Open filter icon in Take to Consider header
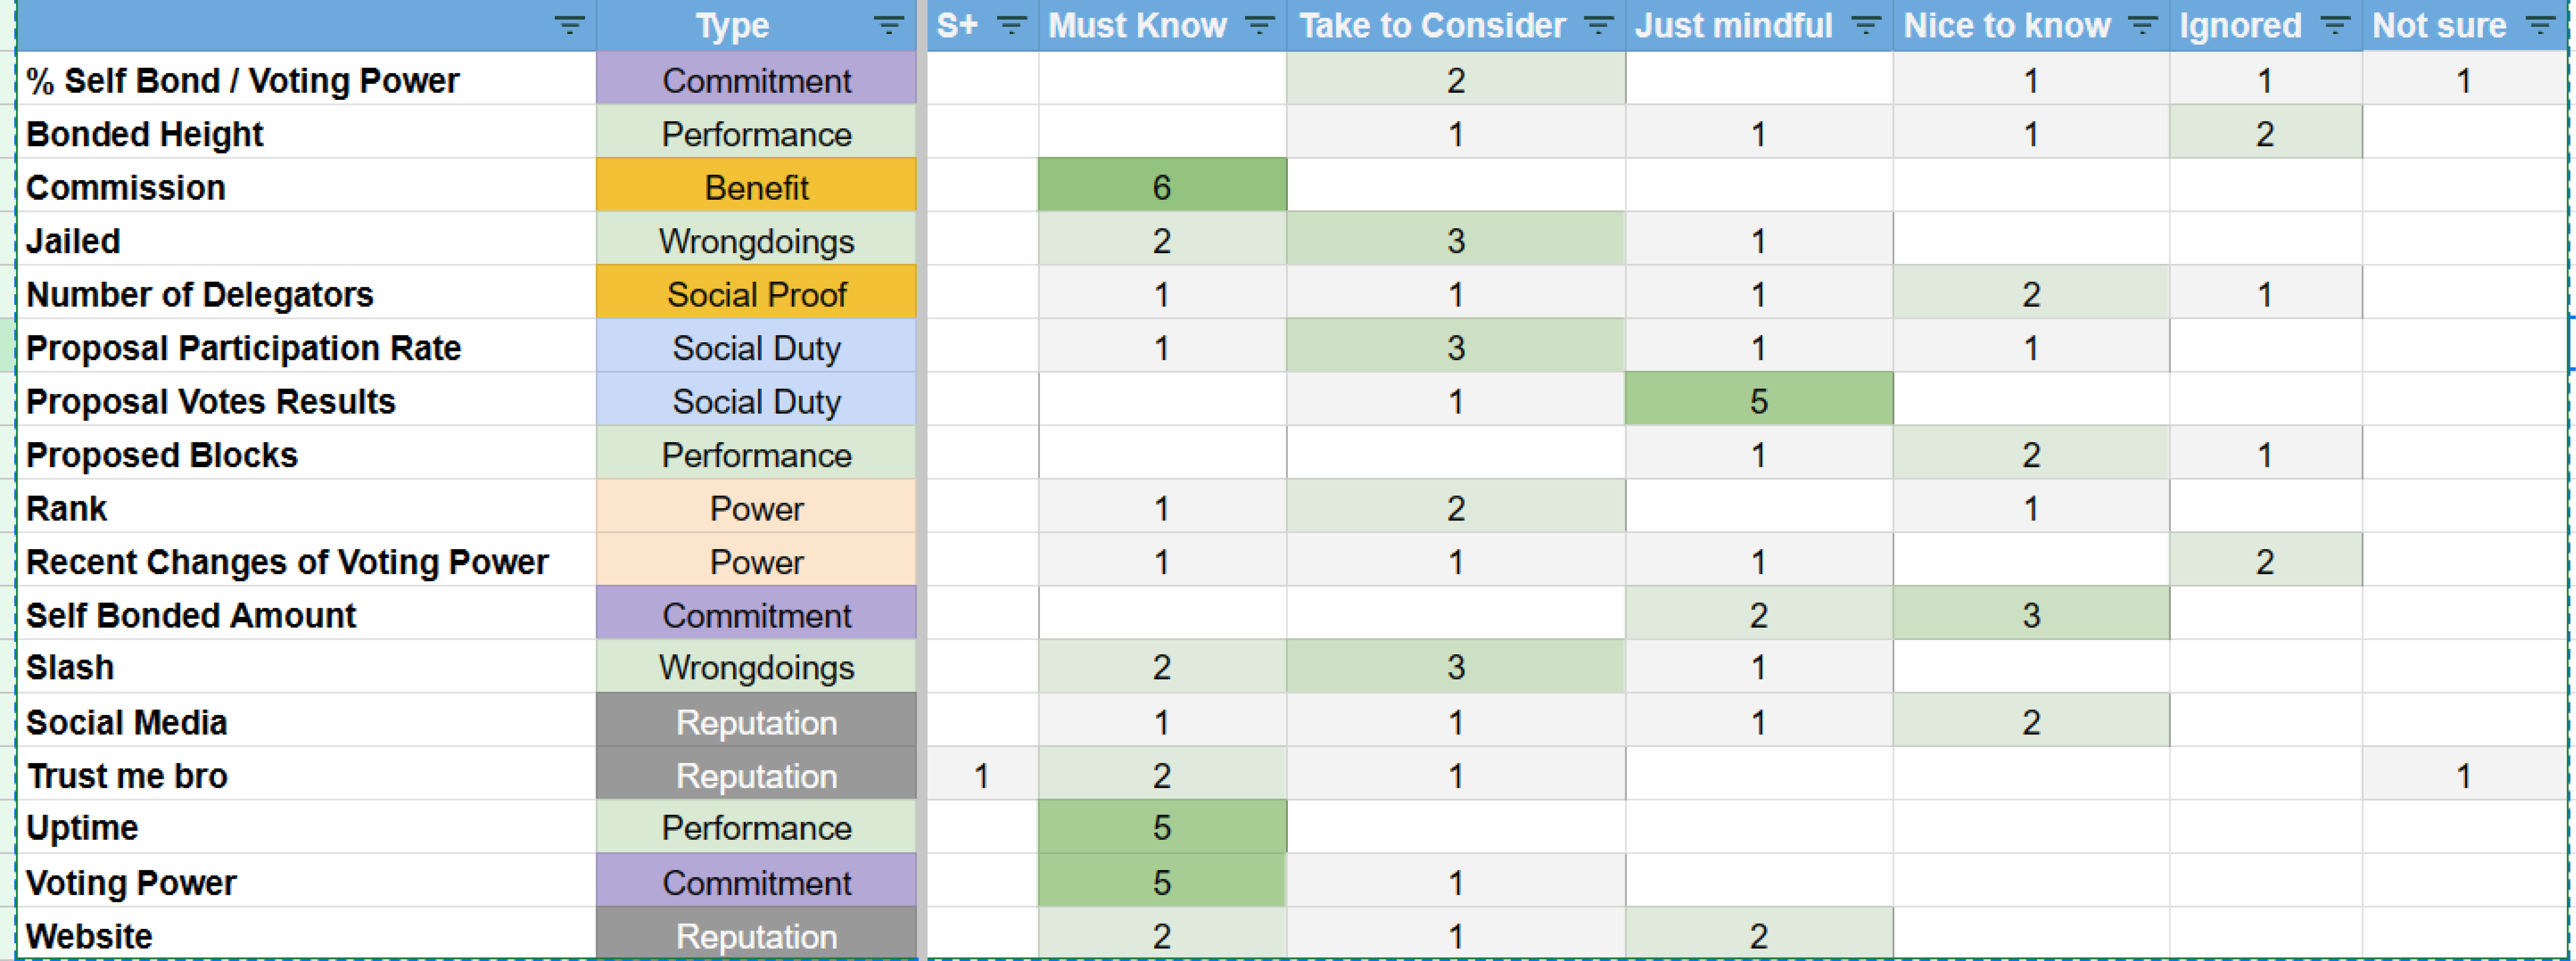This screenshot has height=961, width=2576. point(1599,25)
